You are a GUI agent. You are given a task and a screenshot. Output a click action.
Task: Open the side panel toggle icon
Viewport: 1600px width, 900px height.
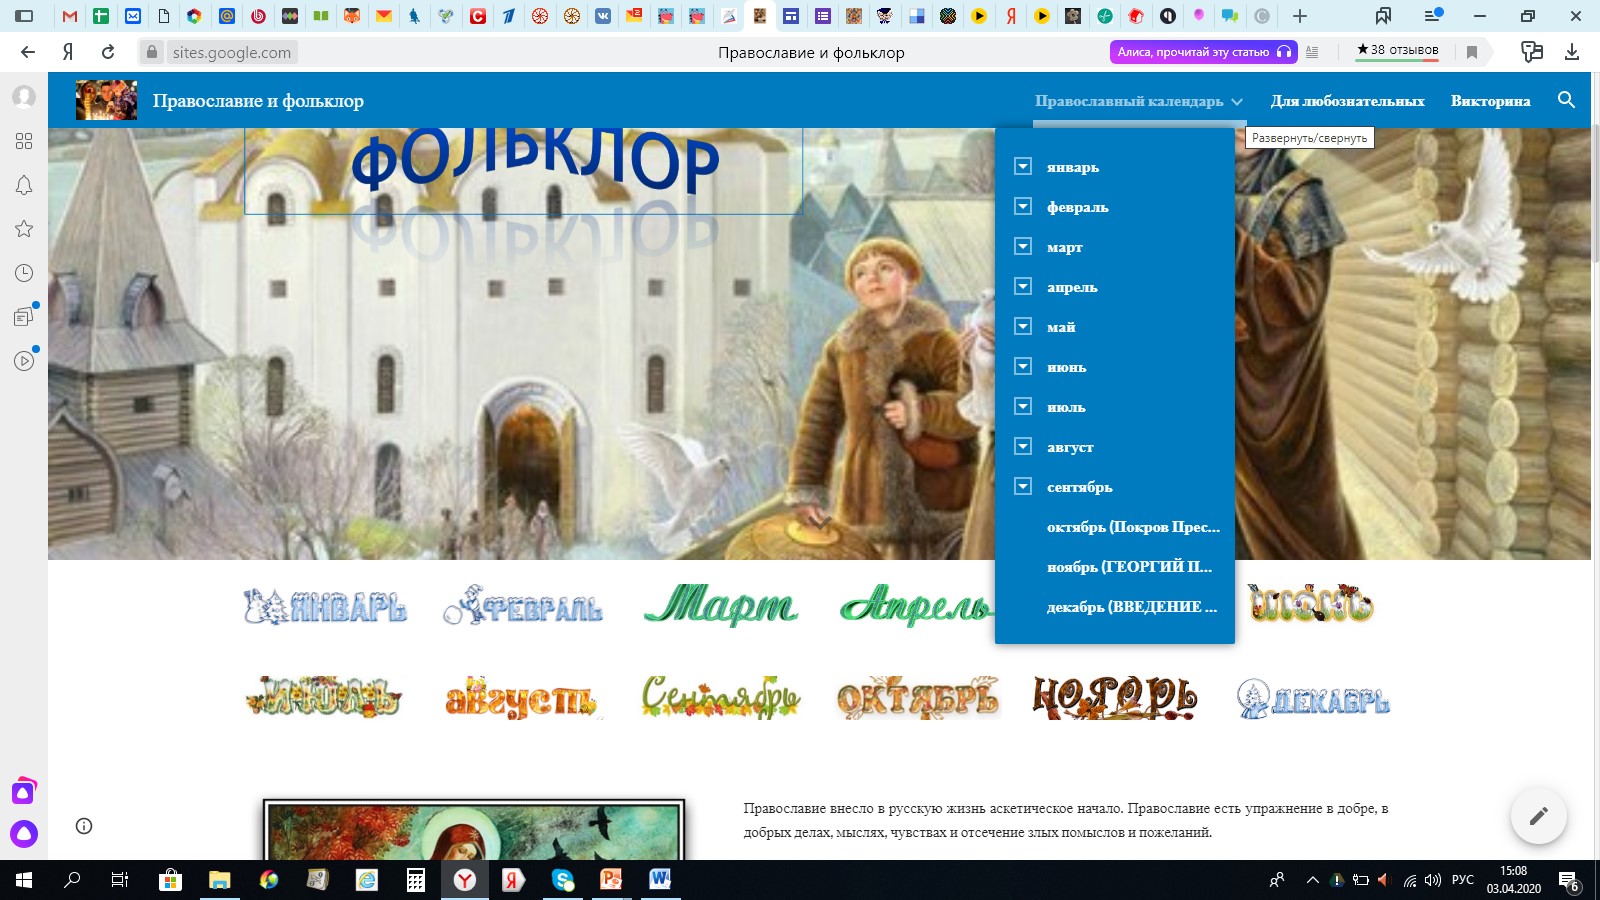pos(24,16)
